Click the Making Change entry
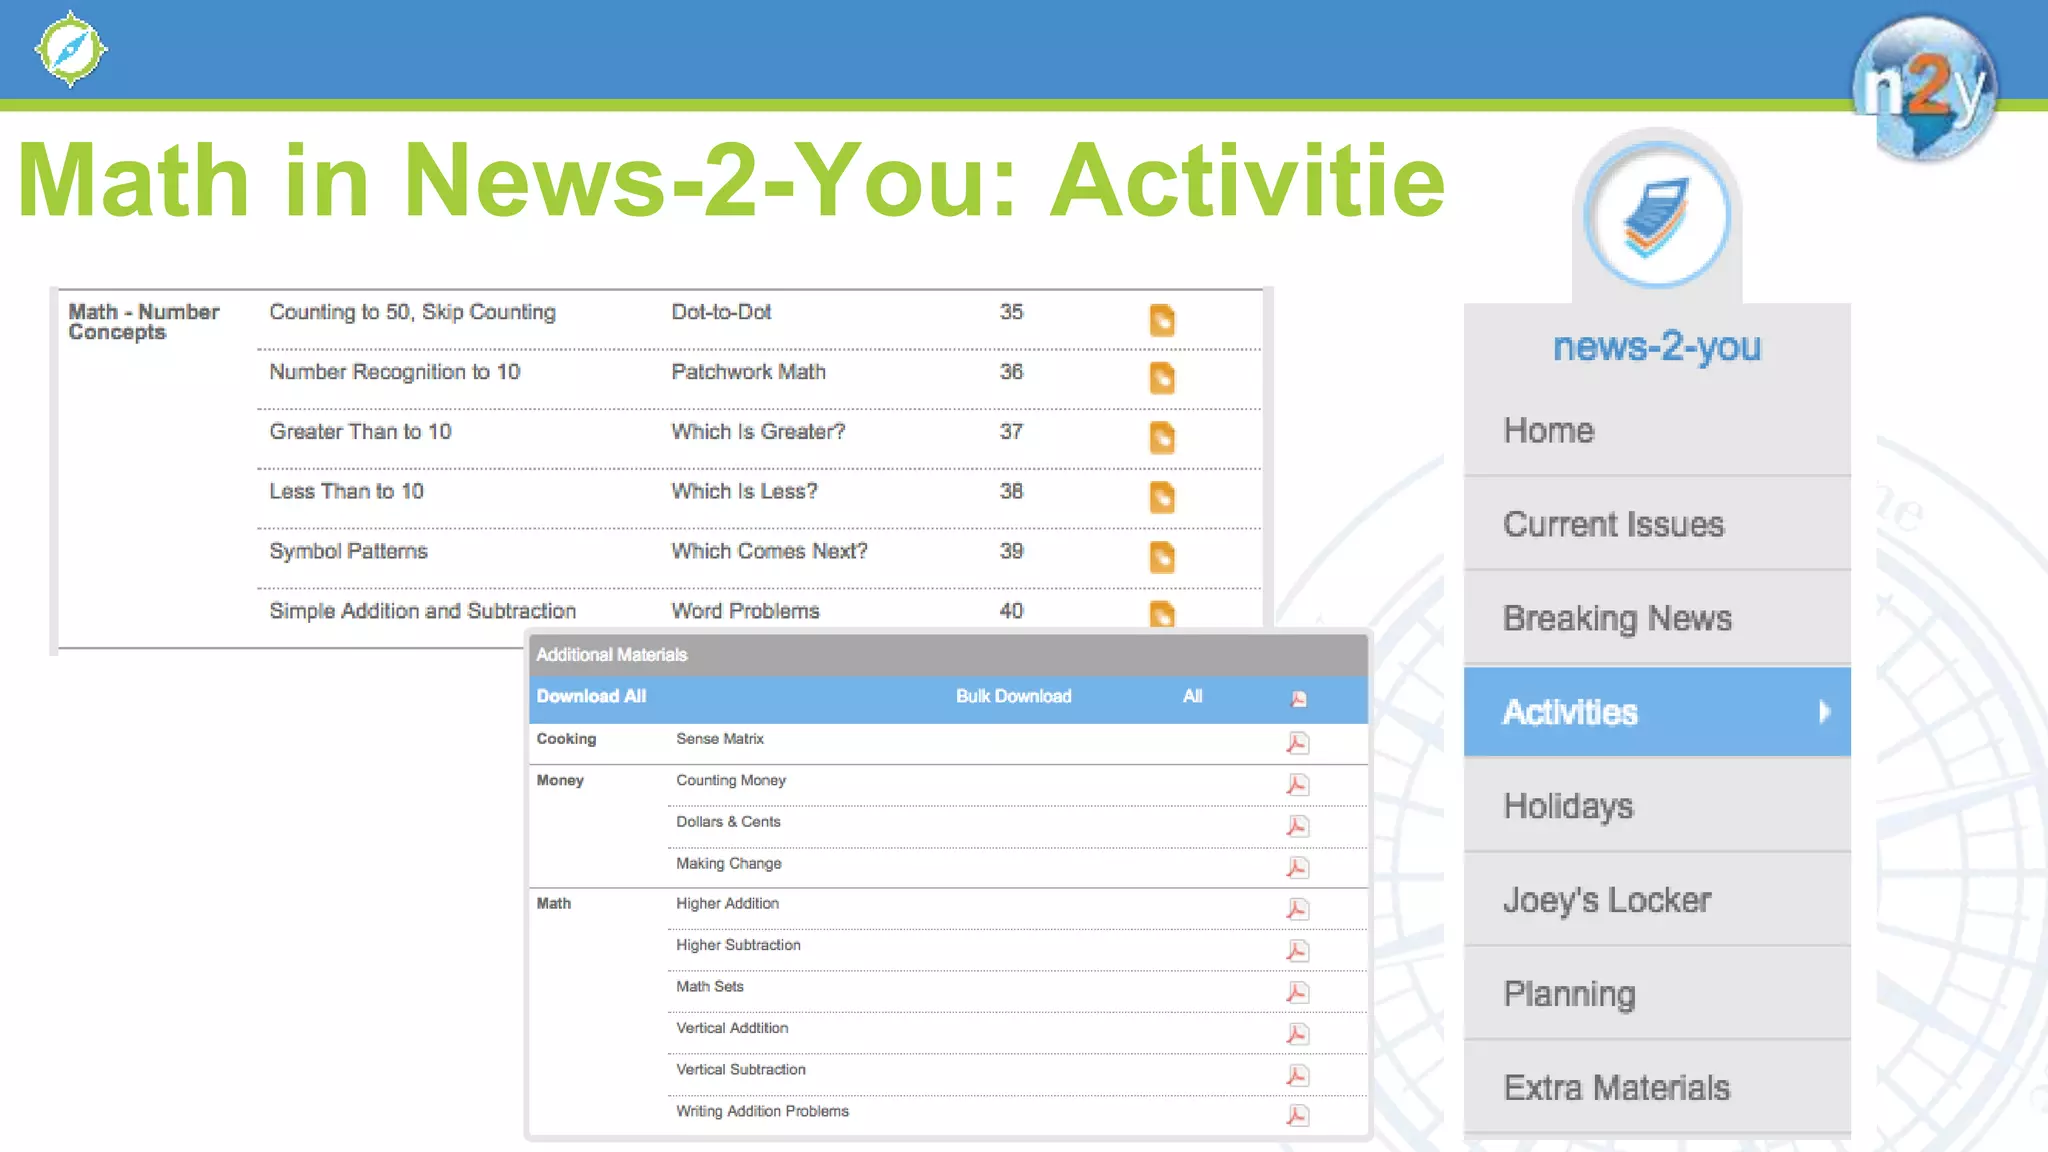 tap(729, 863)
